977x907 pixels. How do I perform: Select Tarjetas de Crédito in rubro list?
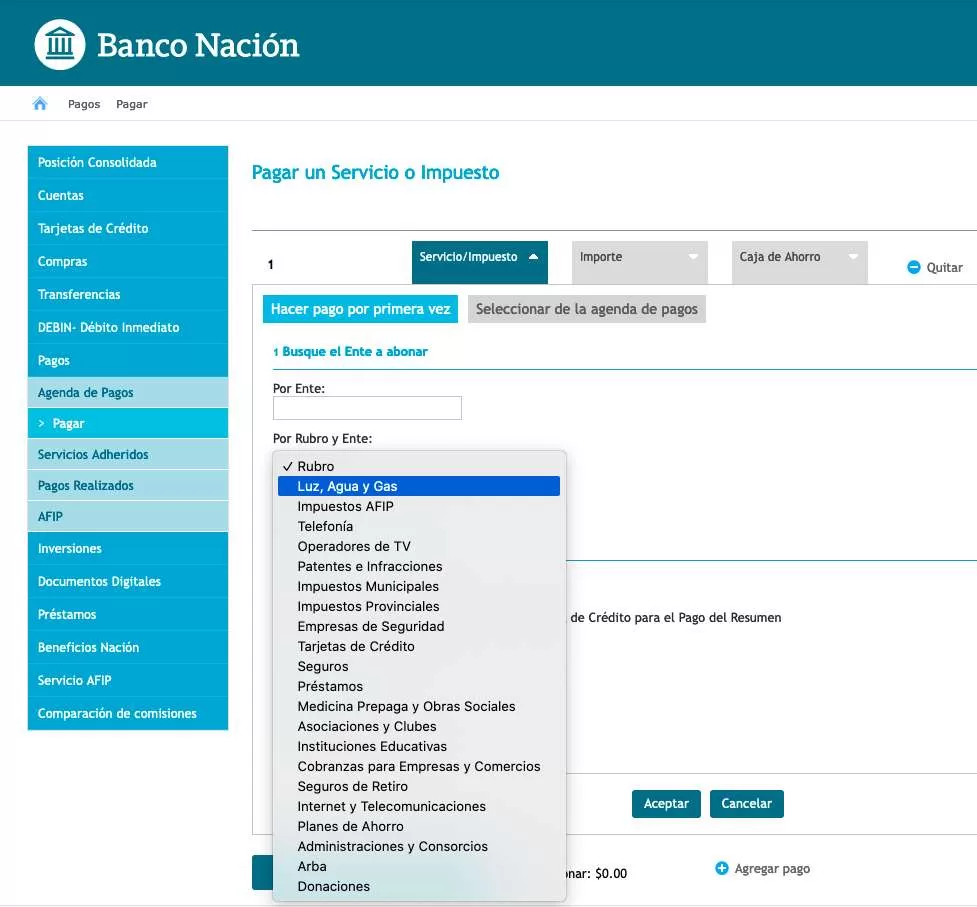point(419,646)
